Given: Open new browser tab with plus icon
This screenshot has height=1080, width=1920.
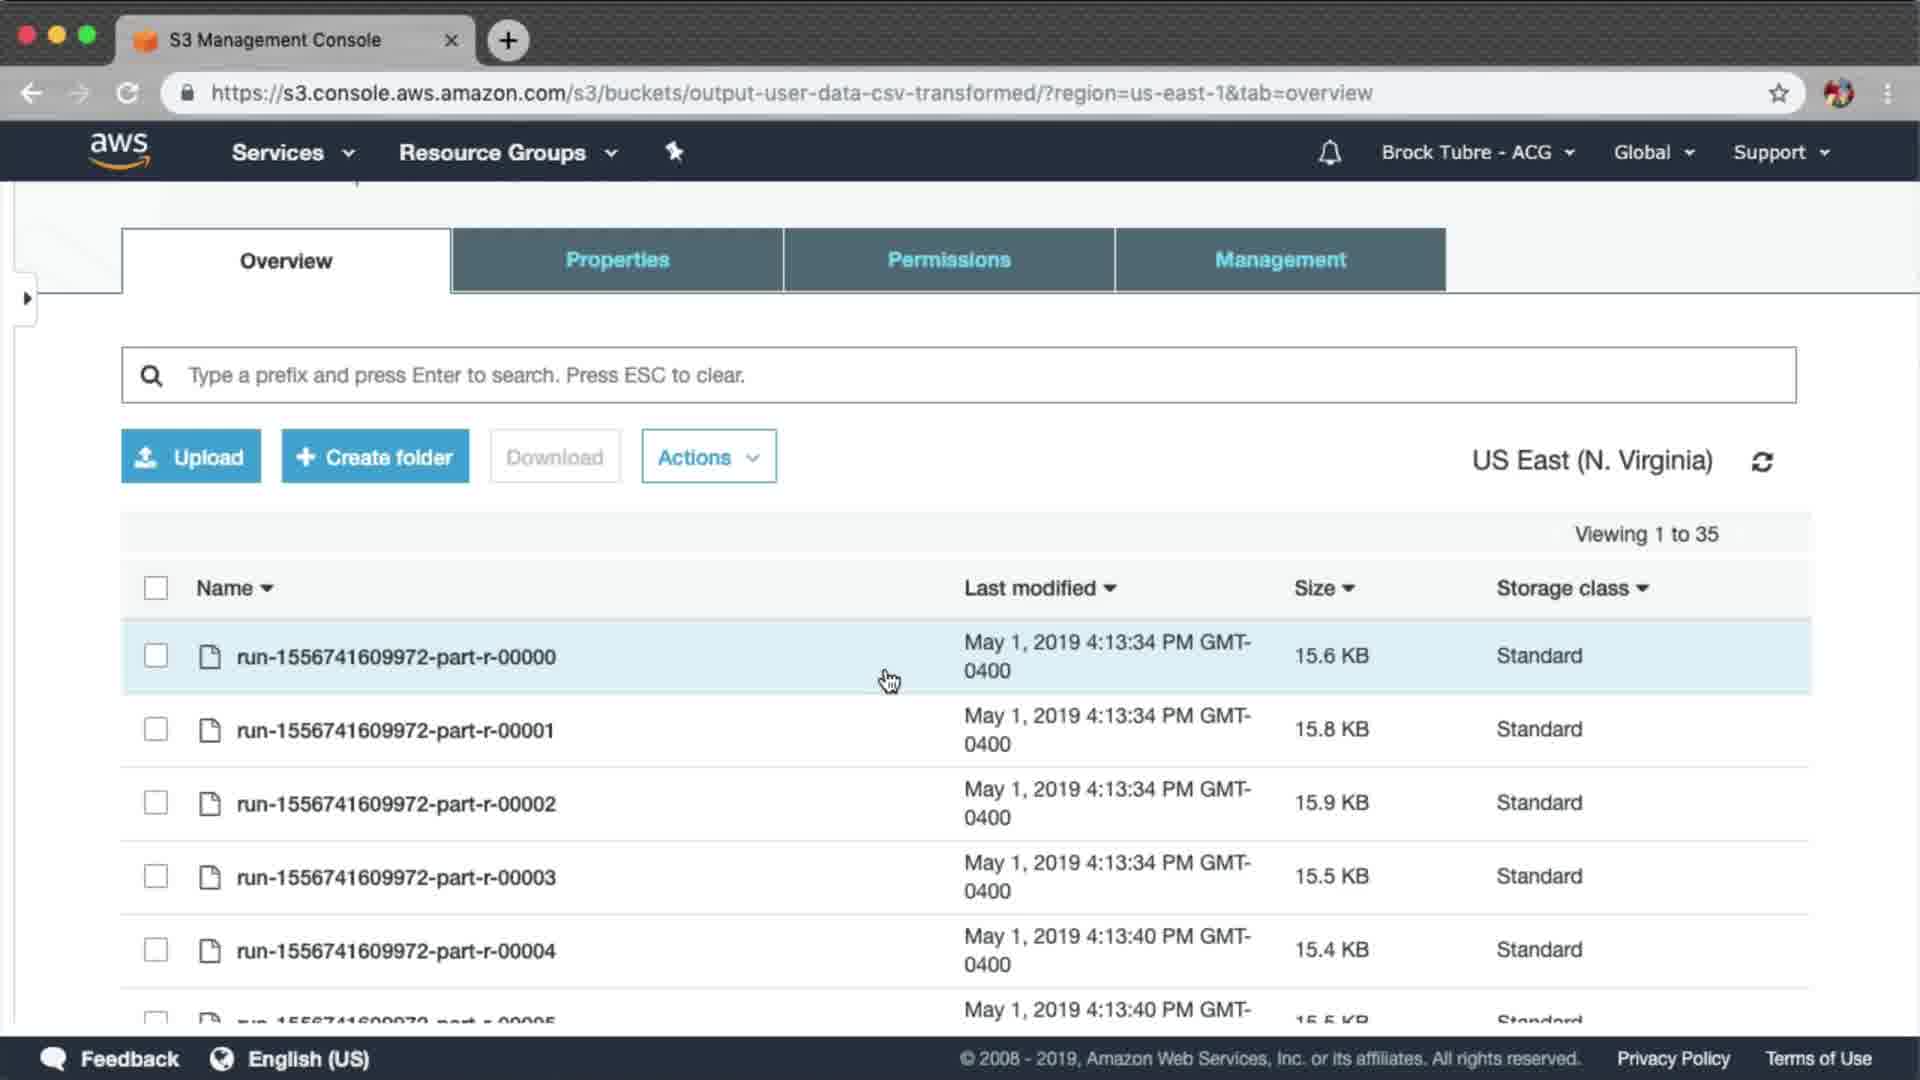Looking at the screenshot, I should pos(508,40).
